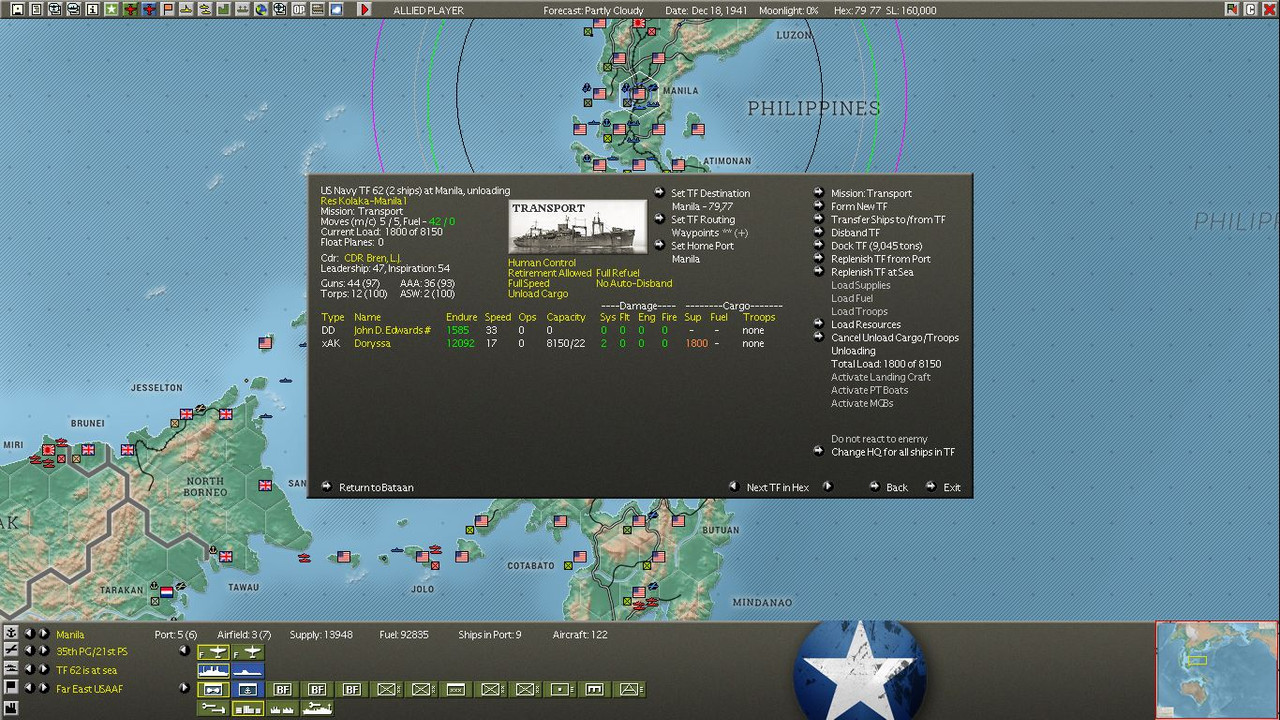1280x720 pixels.
Task: Click the flag icon beside Far East USAAF
Action: point(11,688)
